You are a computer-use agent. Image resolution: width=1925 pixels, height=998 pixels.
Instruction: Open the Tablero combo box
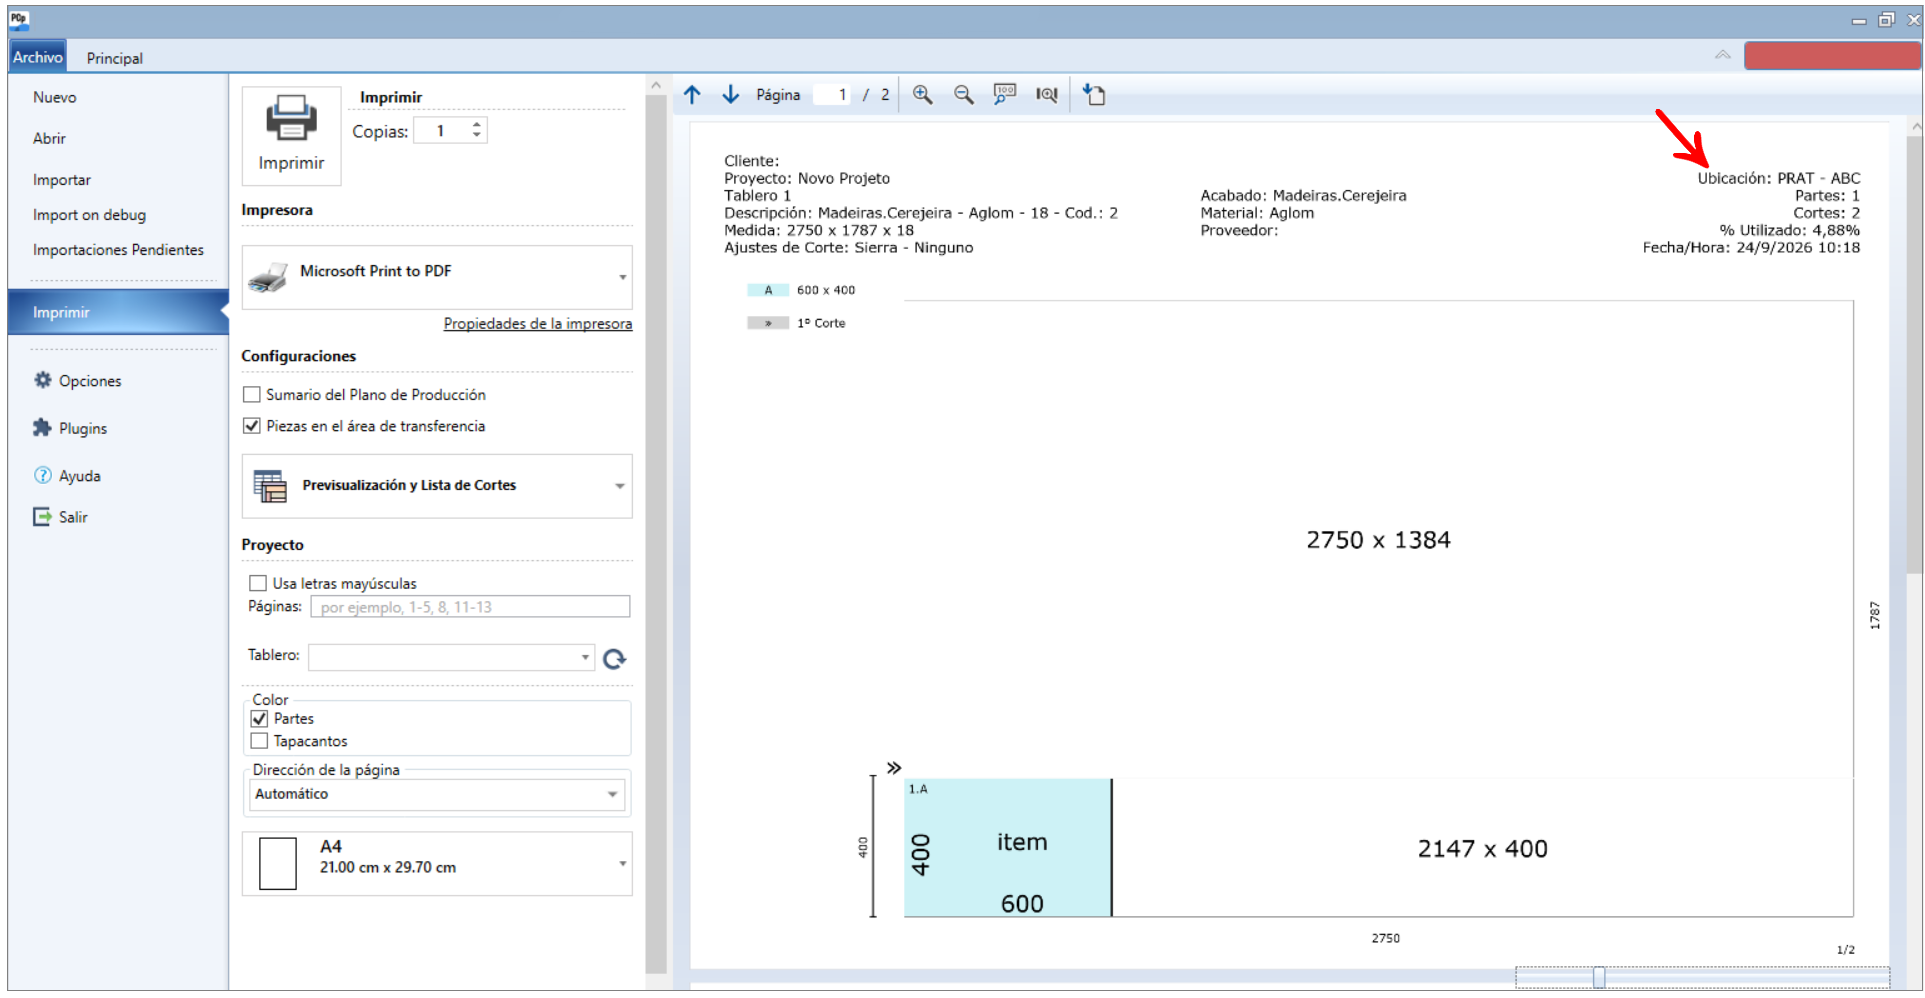pos(452,657)
